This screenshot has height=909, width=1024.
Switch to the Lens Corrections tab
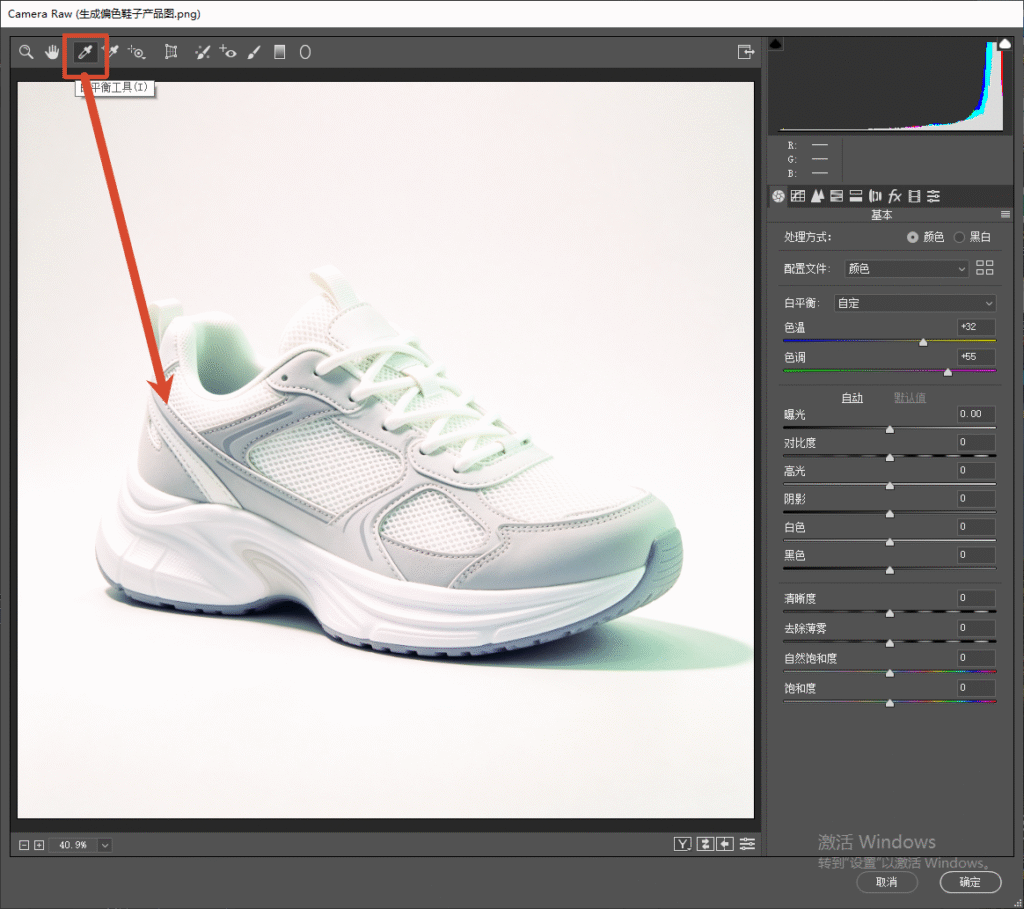click(875, 196)
